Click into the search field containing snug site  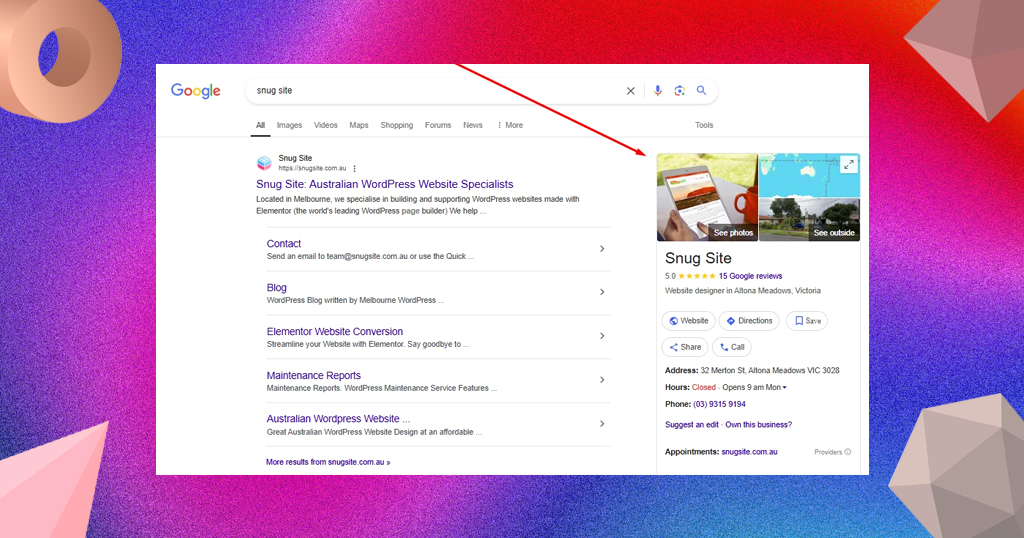coord(434,91)
